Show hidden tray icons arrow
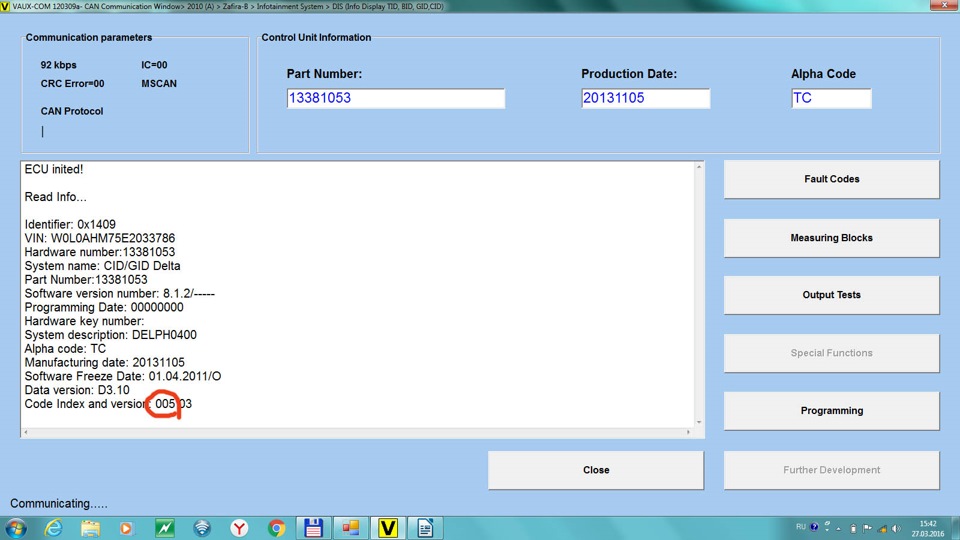Screen dimensions: 960x540 [x=839, y=528]
